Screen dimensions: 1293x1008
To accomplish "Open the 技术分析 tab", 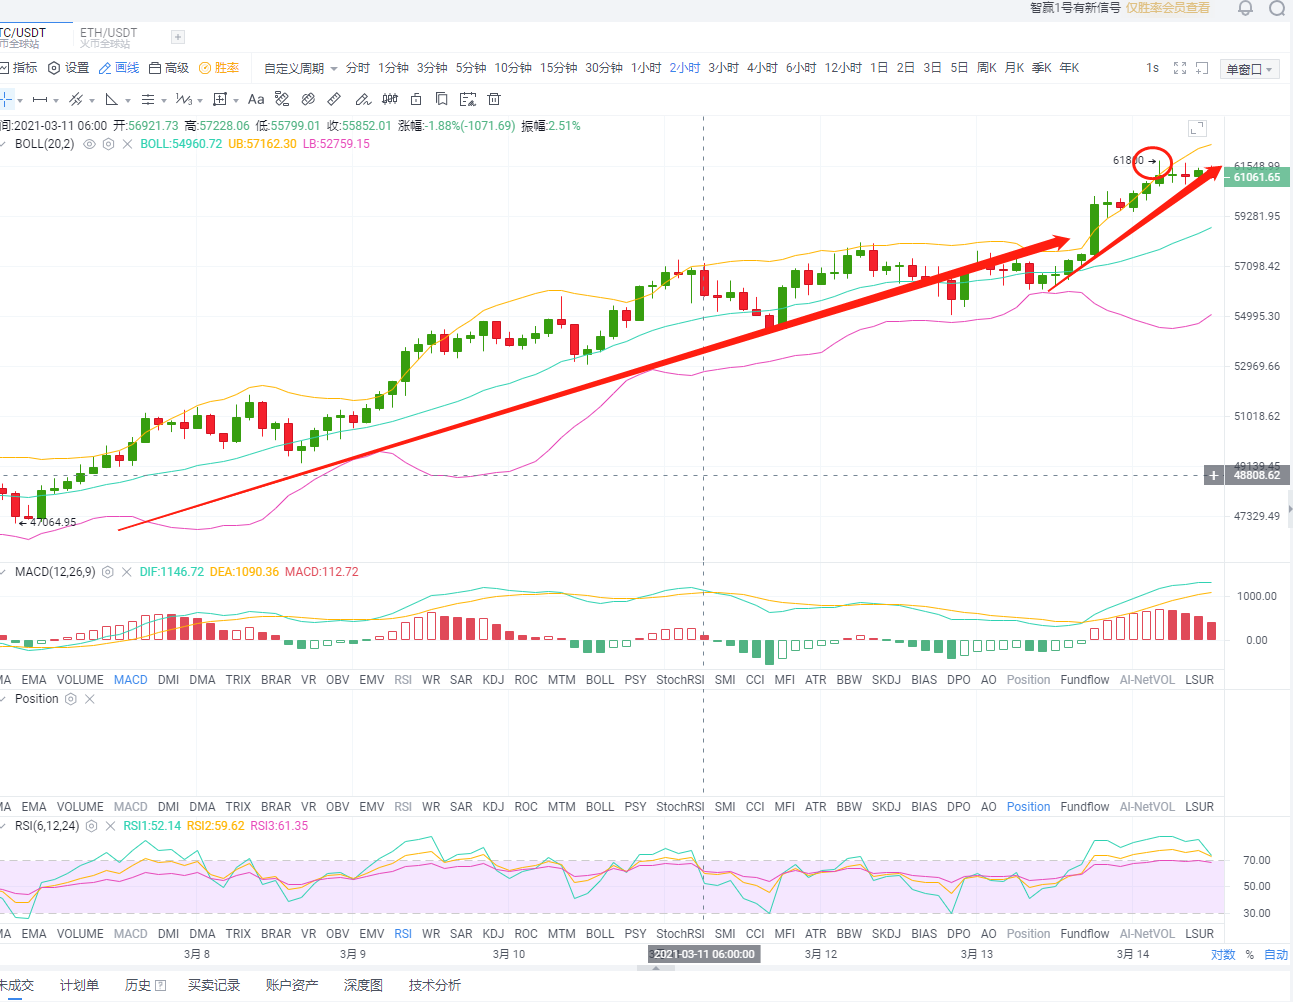I will 435,986.
